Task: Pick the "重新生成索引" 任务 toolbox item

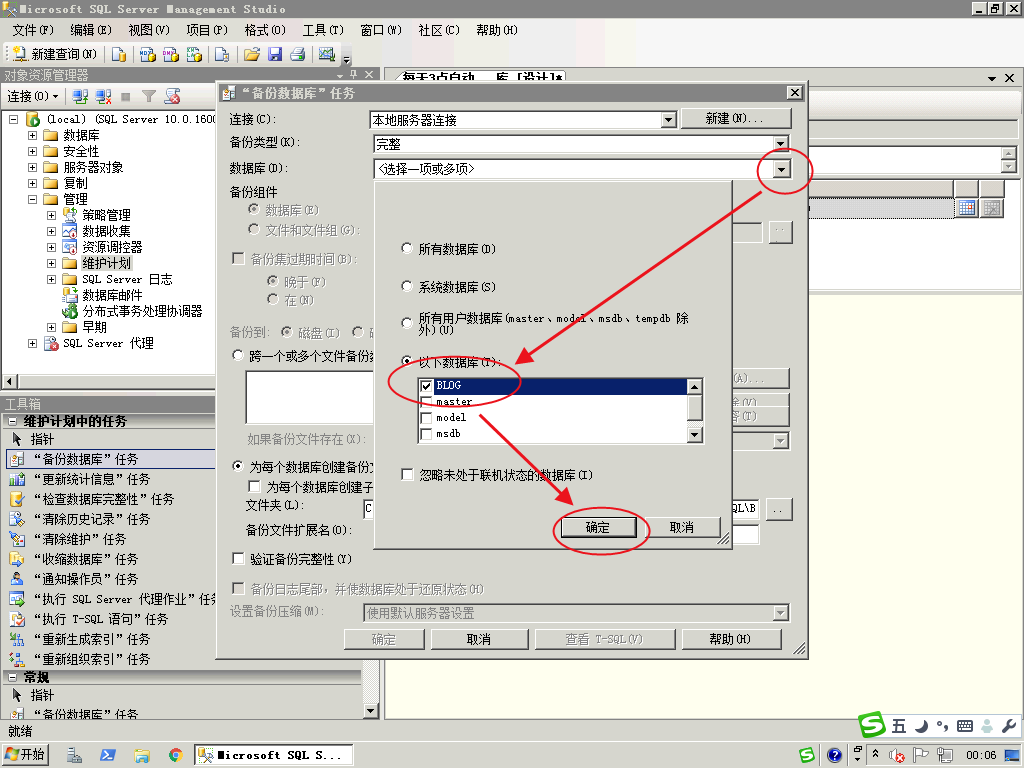Action: point(91,639)
